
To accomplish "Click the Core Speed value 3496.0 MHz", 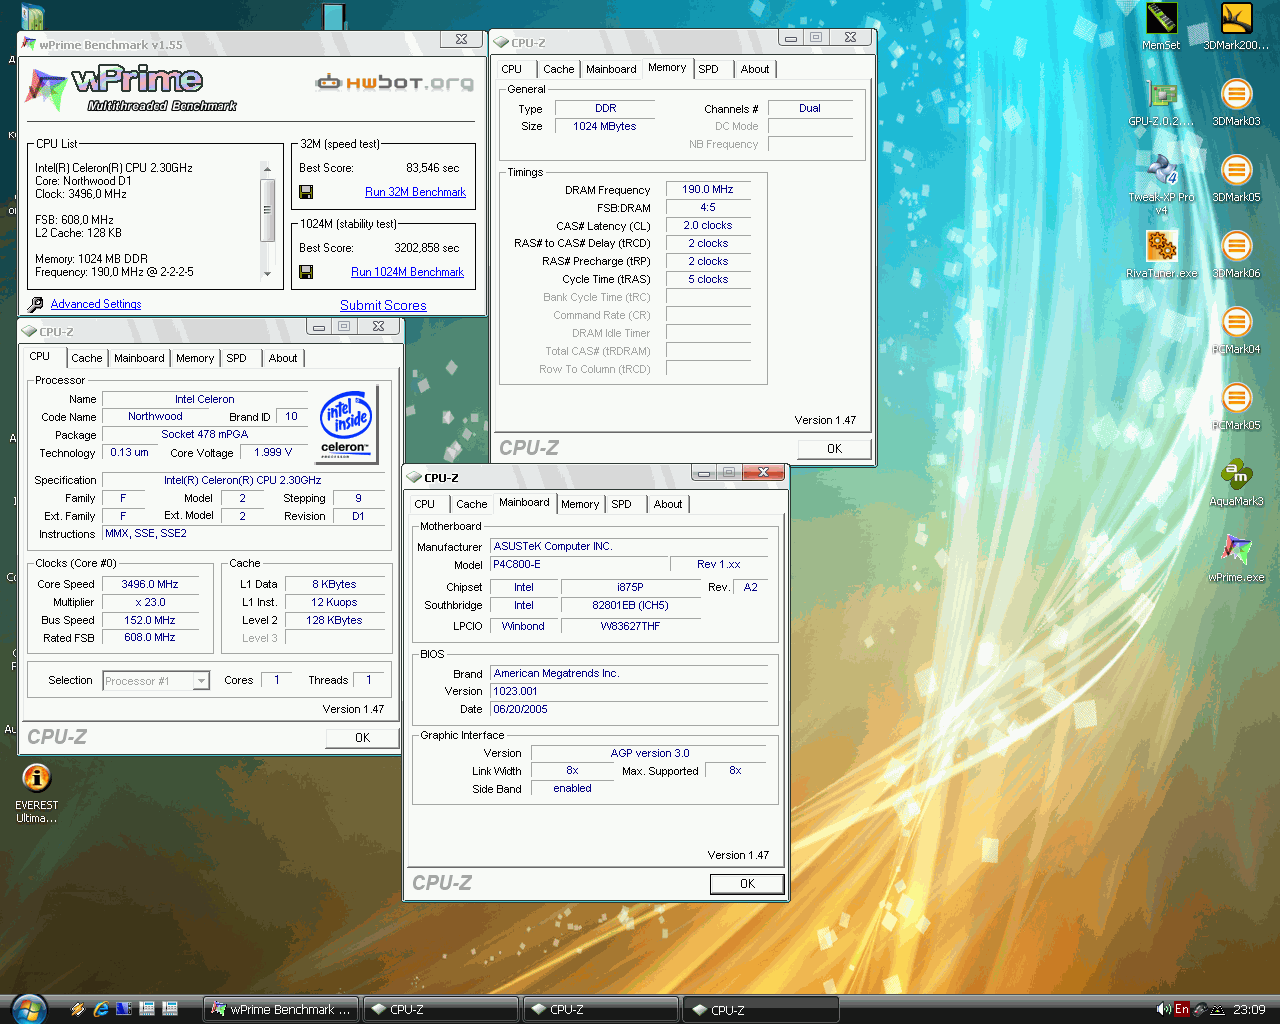I will pos(150,584).
